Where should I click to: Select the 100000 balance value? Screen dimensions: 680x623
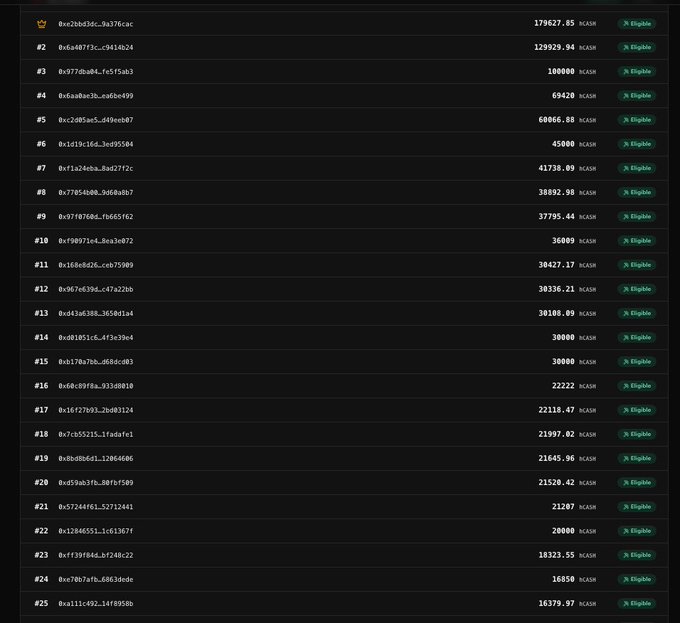pos(561,72)
